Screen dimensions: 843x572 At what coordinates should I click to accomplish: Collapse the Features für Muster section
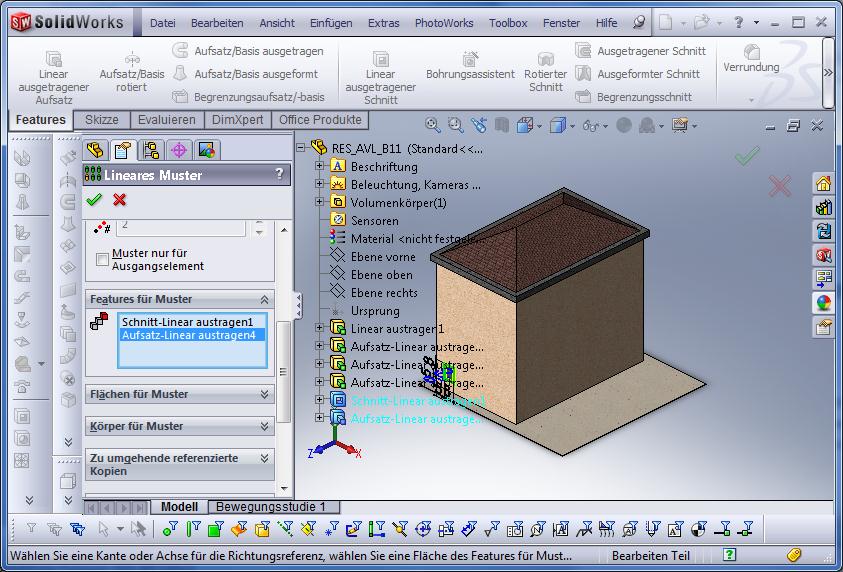pos(265,299)
